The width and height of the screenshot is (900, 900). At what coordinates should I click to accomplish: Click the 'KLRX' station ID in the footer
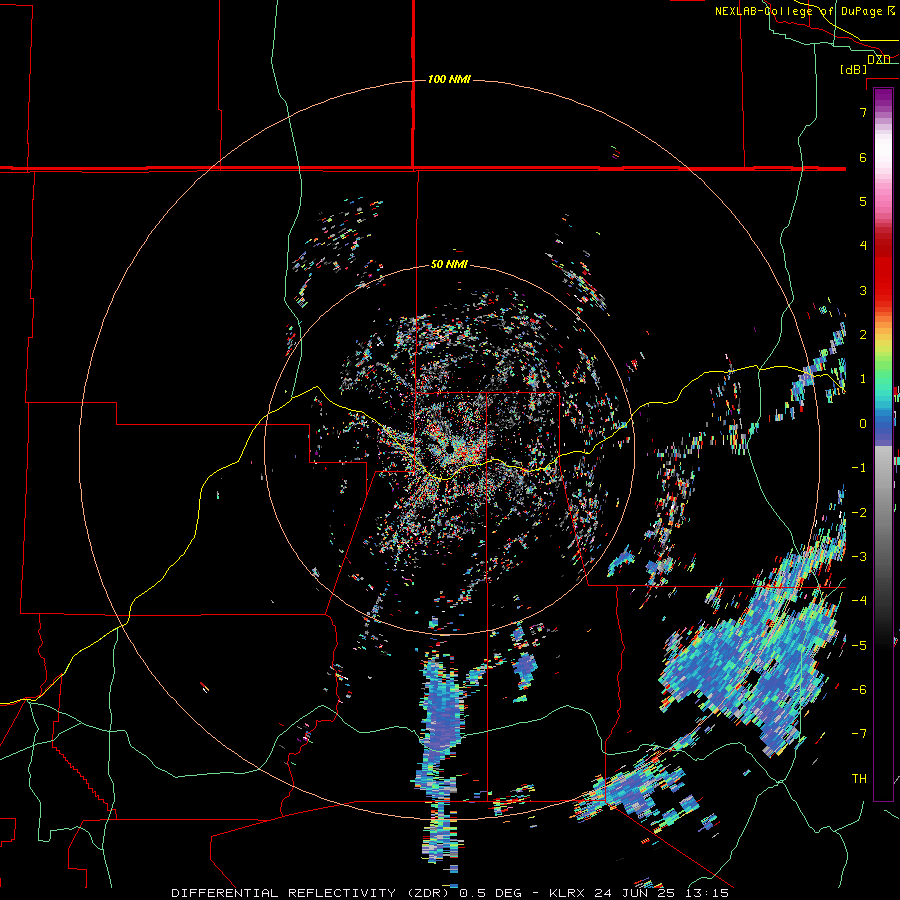pos(569,893)
